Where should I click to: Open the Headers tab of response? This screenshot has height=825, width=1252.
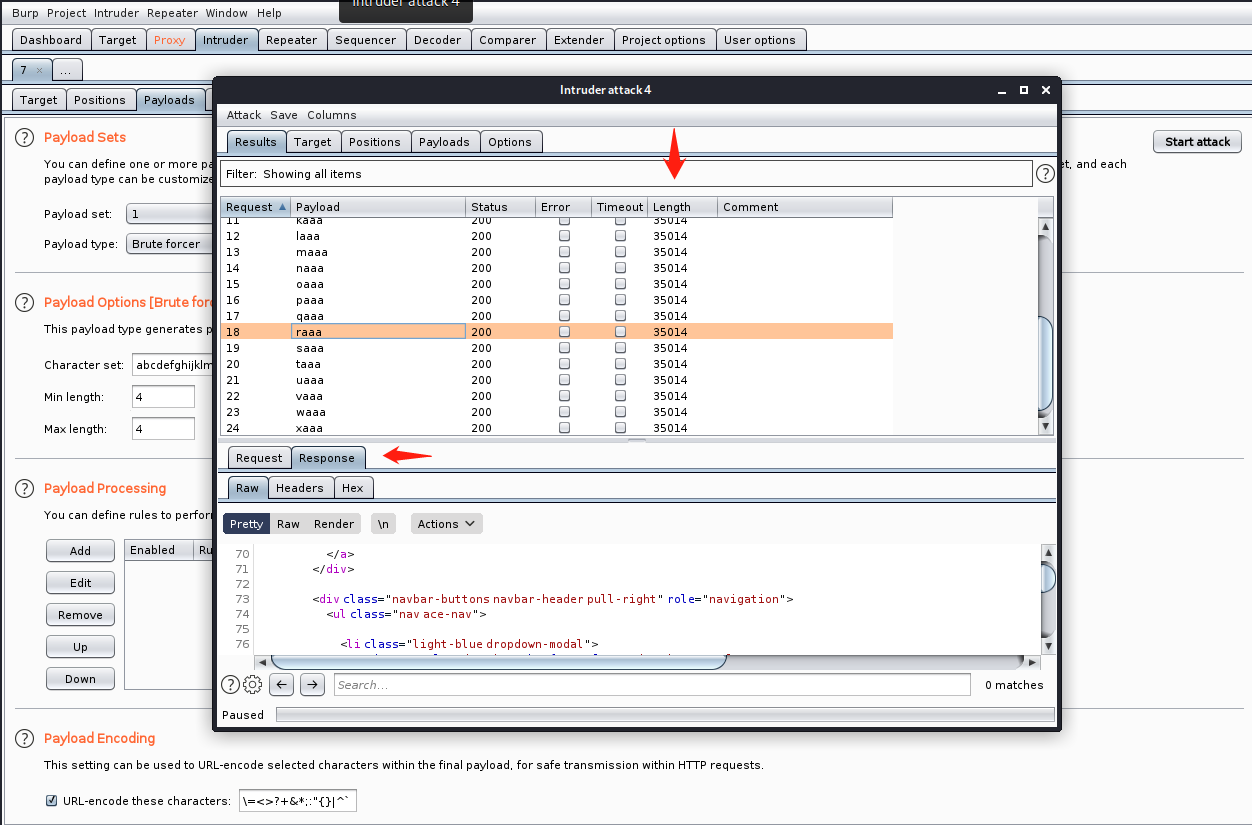tap(300, 488)
